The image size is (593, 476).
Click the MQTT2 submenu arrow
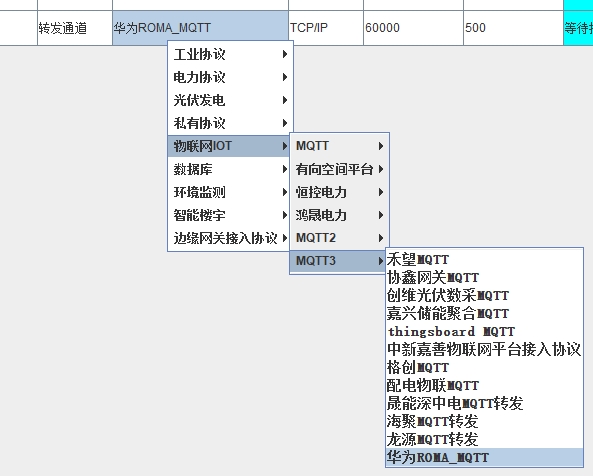381,238
